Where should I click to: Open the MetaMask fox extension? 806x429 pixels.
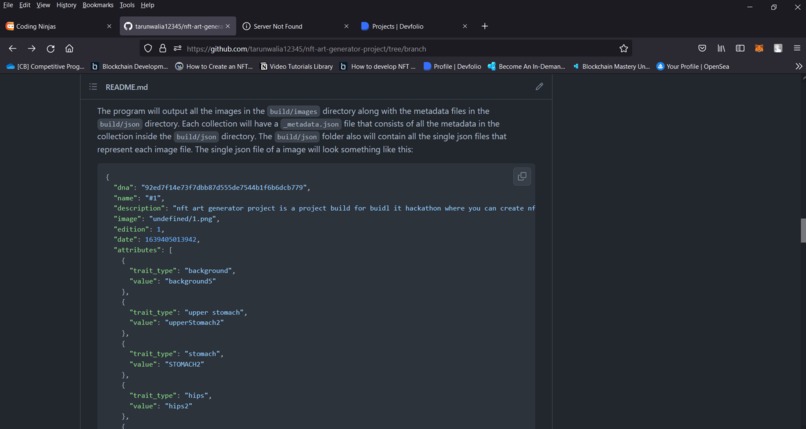[x=759, y=48]
